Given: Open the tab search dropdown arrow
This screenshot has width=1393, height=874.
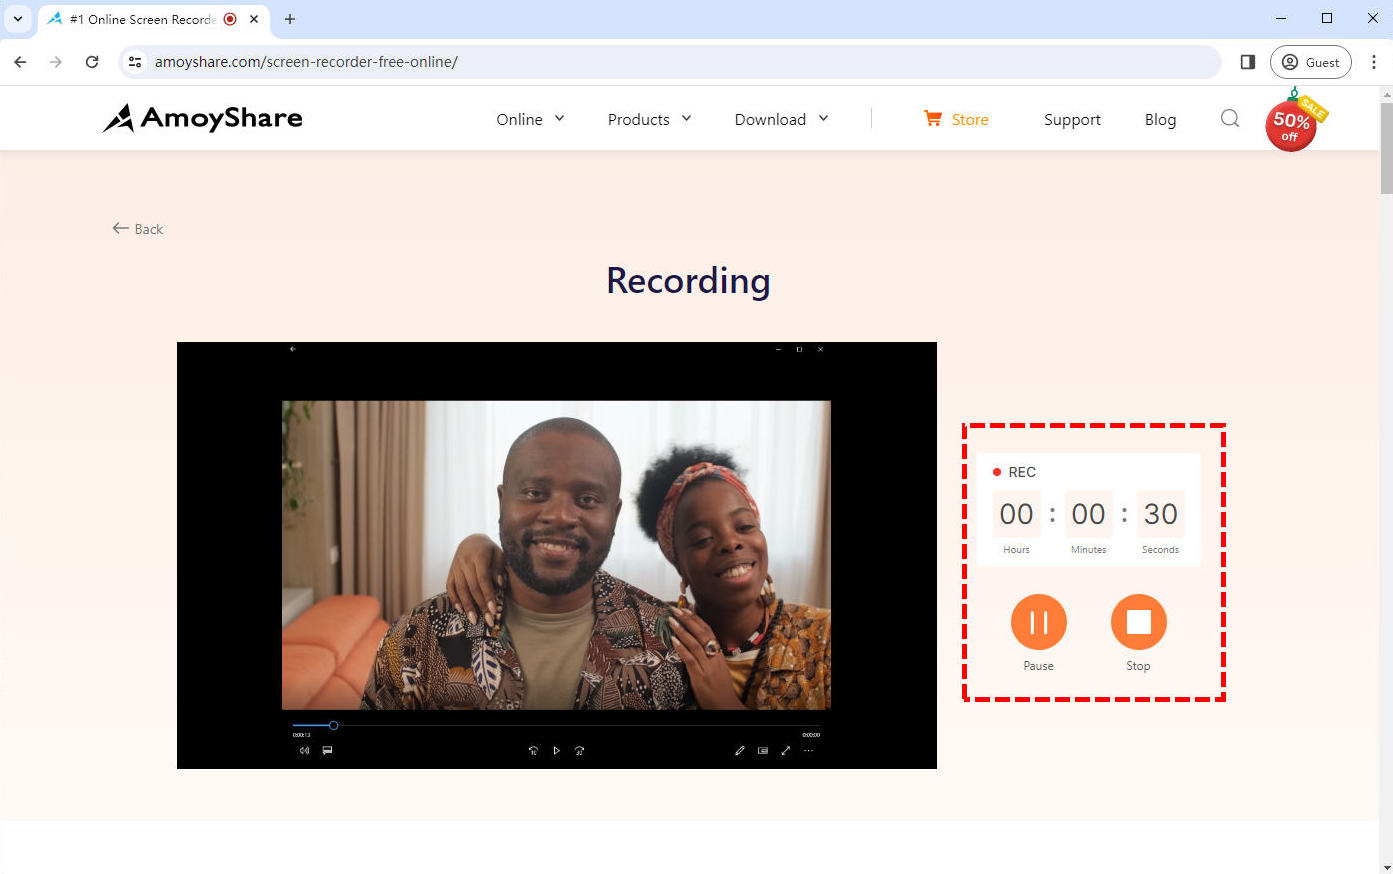Looking at the screenshot, I should click(x=17, y=19).
